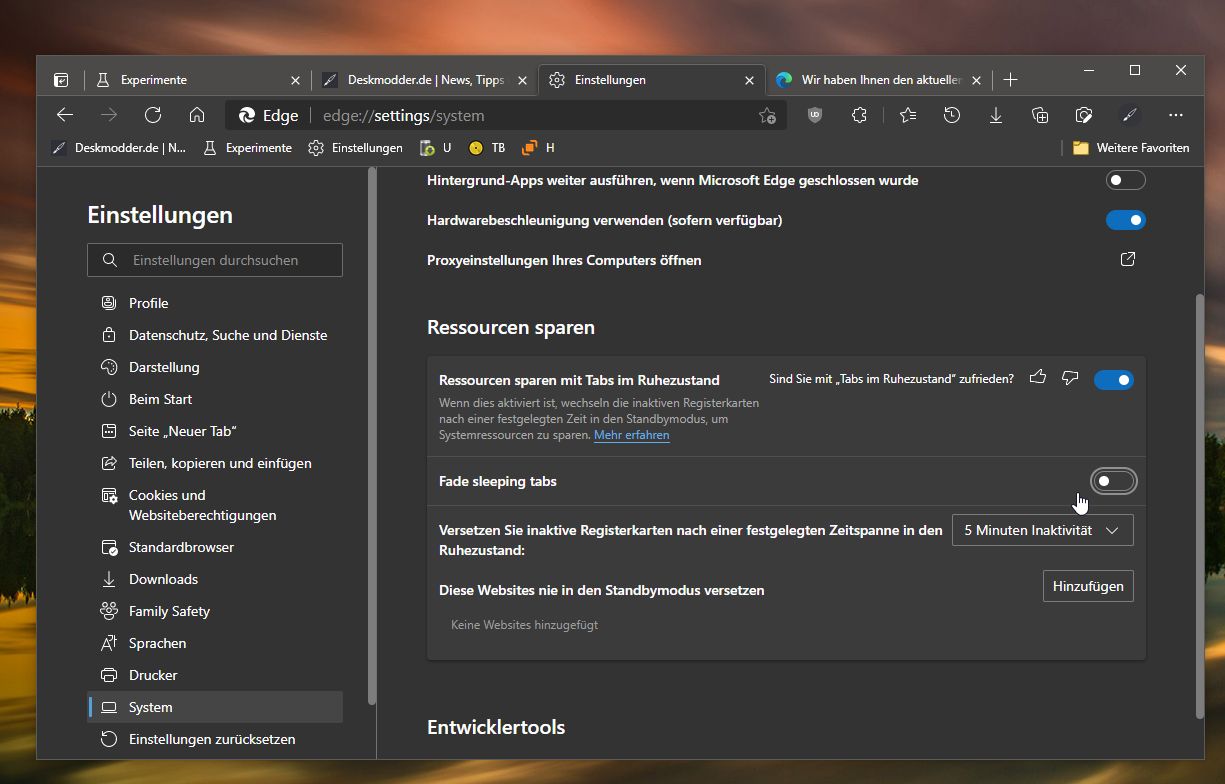Toggle Hintergrund-Apps weiter ausführen switch
1225x784 pixels.
pyautogui.click(x=1126, y=181)
